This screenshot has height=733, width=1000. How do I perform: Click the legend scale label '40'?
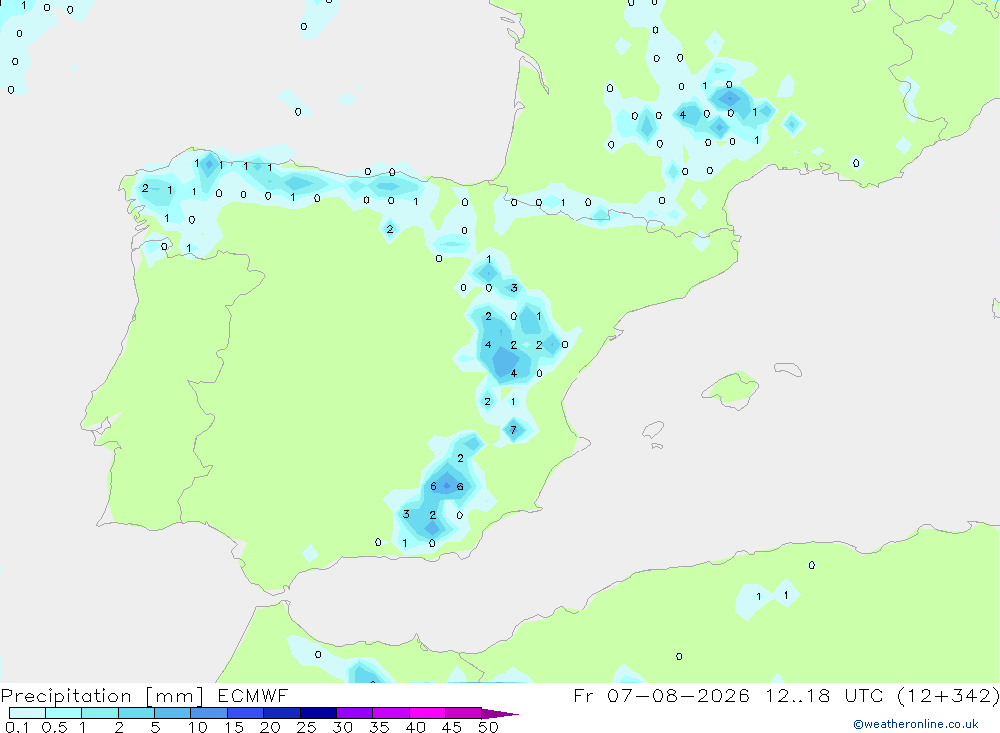(416, 727)
